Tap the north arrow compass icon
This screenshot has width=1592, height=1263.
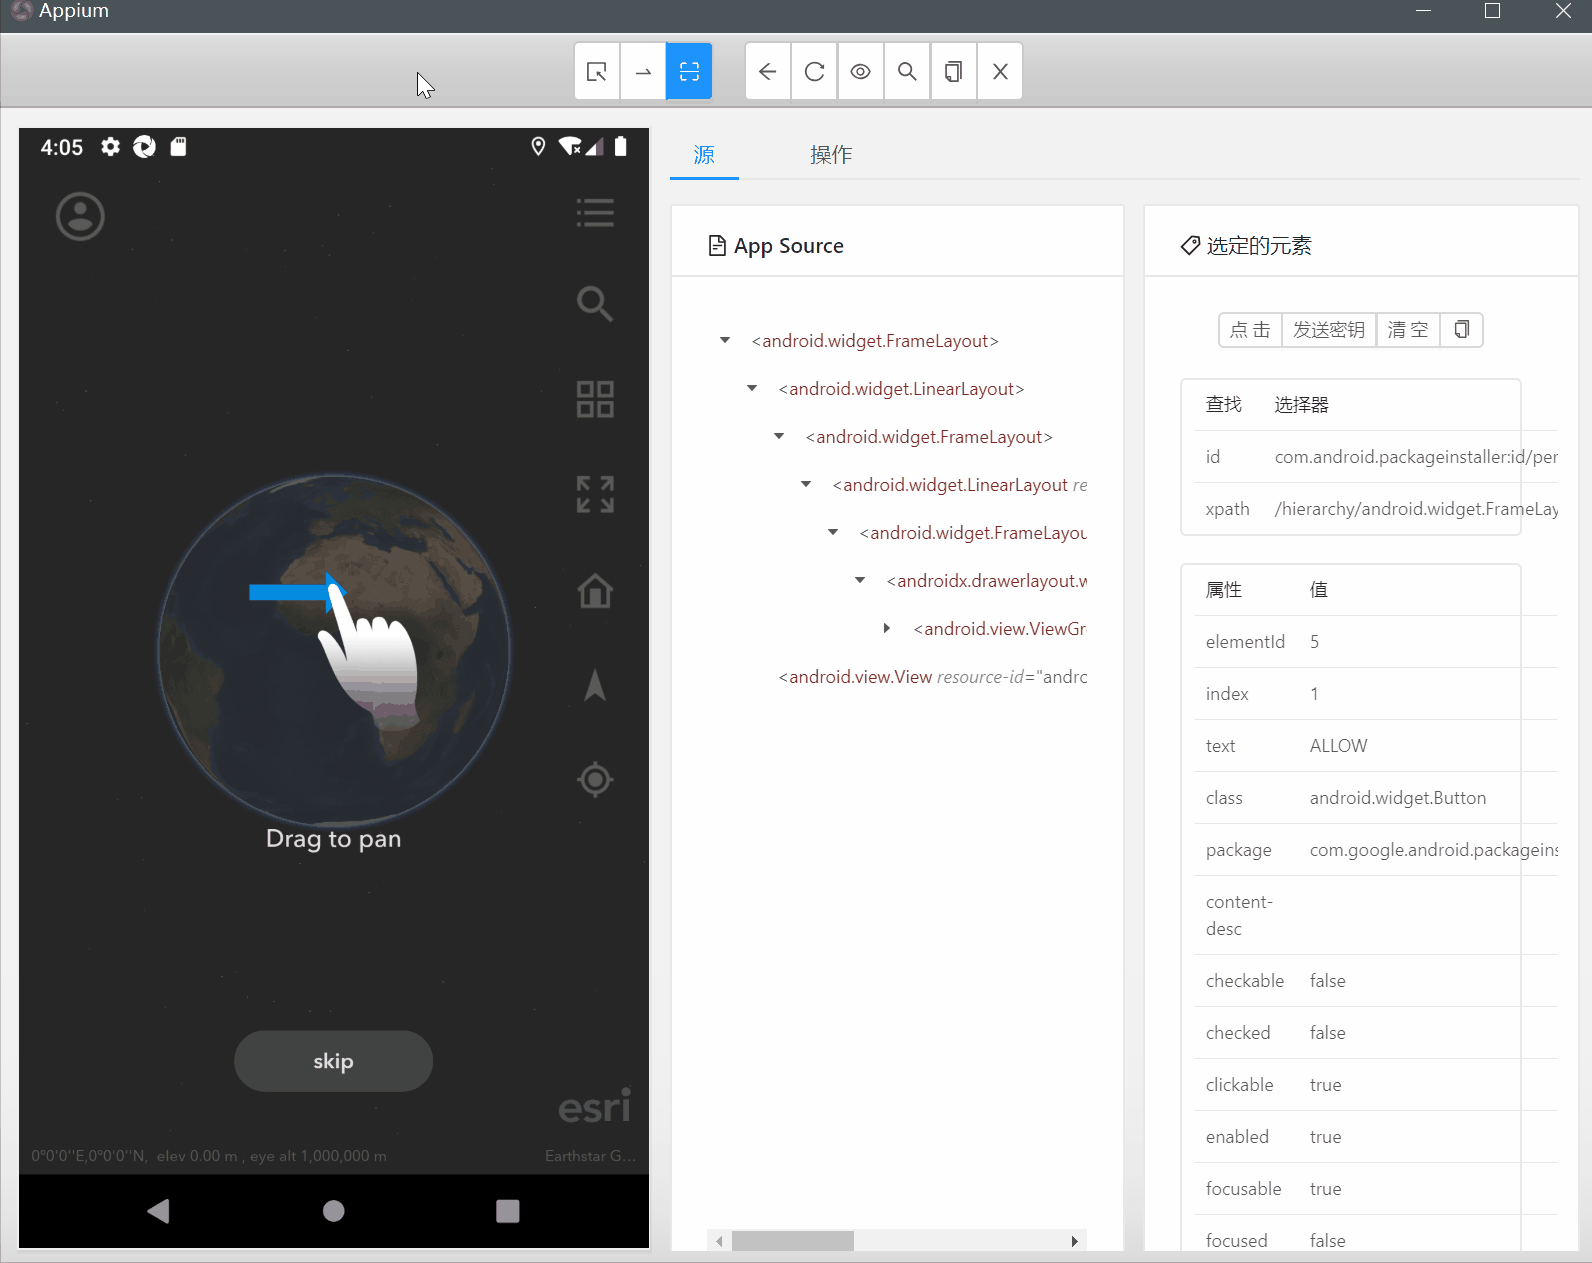pyautogui.click(x=595, y=685)
